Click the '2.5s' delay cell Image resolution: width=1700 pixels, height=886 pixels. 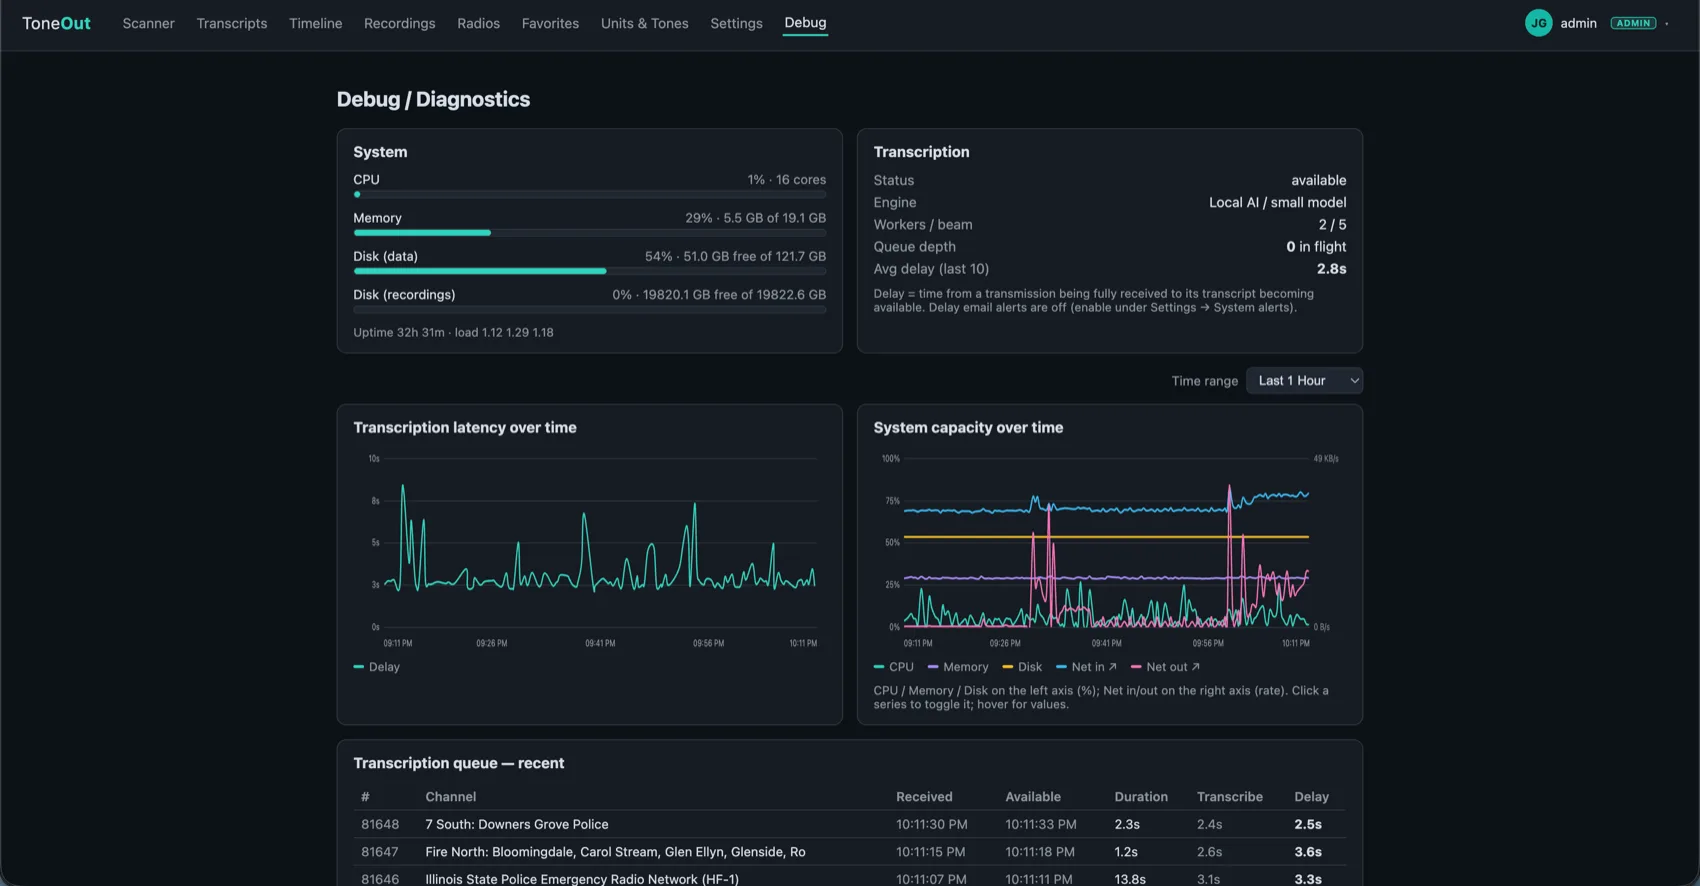click(x=1308, y=824)
